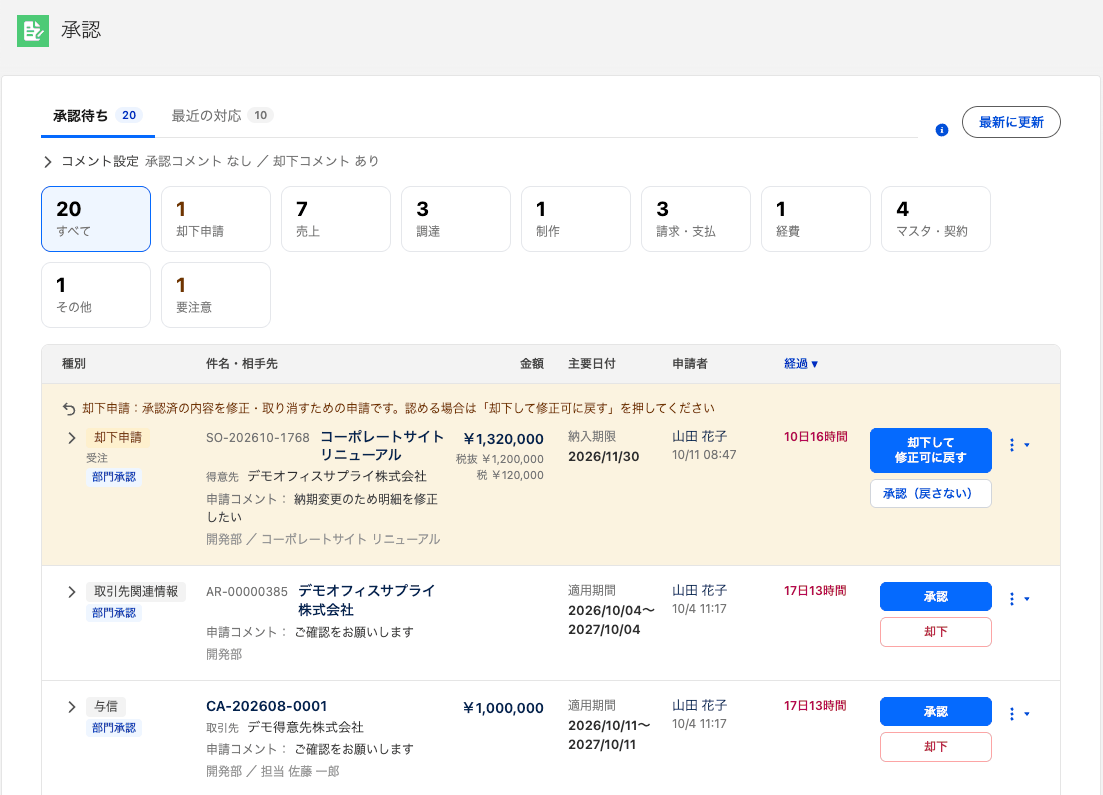Click 承認（戻さない） button
The image size is (1103, 795).
[x=931, y=493]
